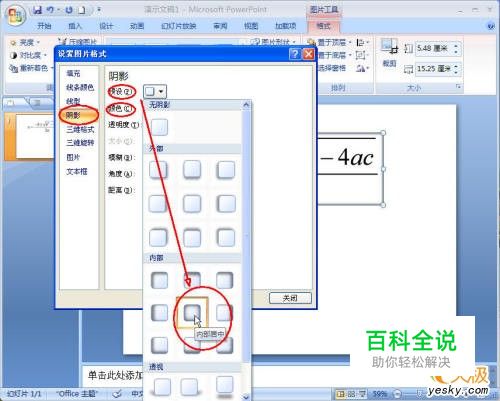
Task: Open the Align dropdown in Arrange group
Action: click(x=363, y=42)
